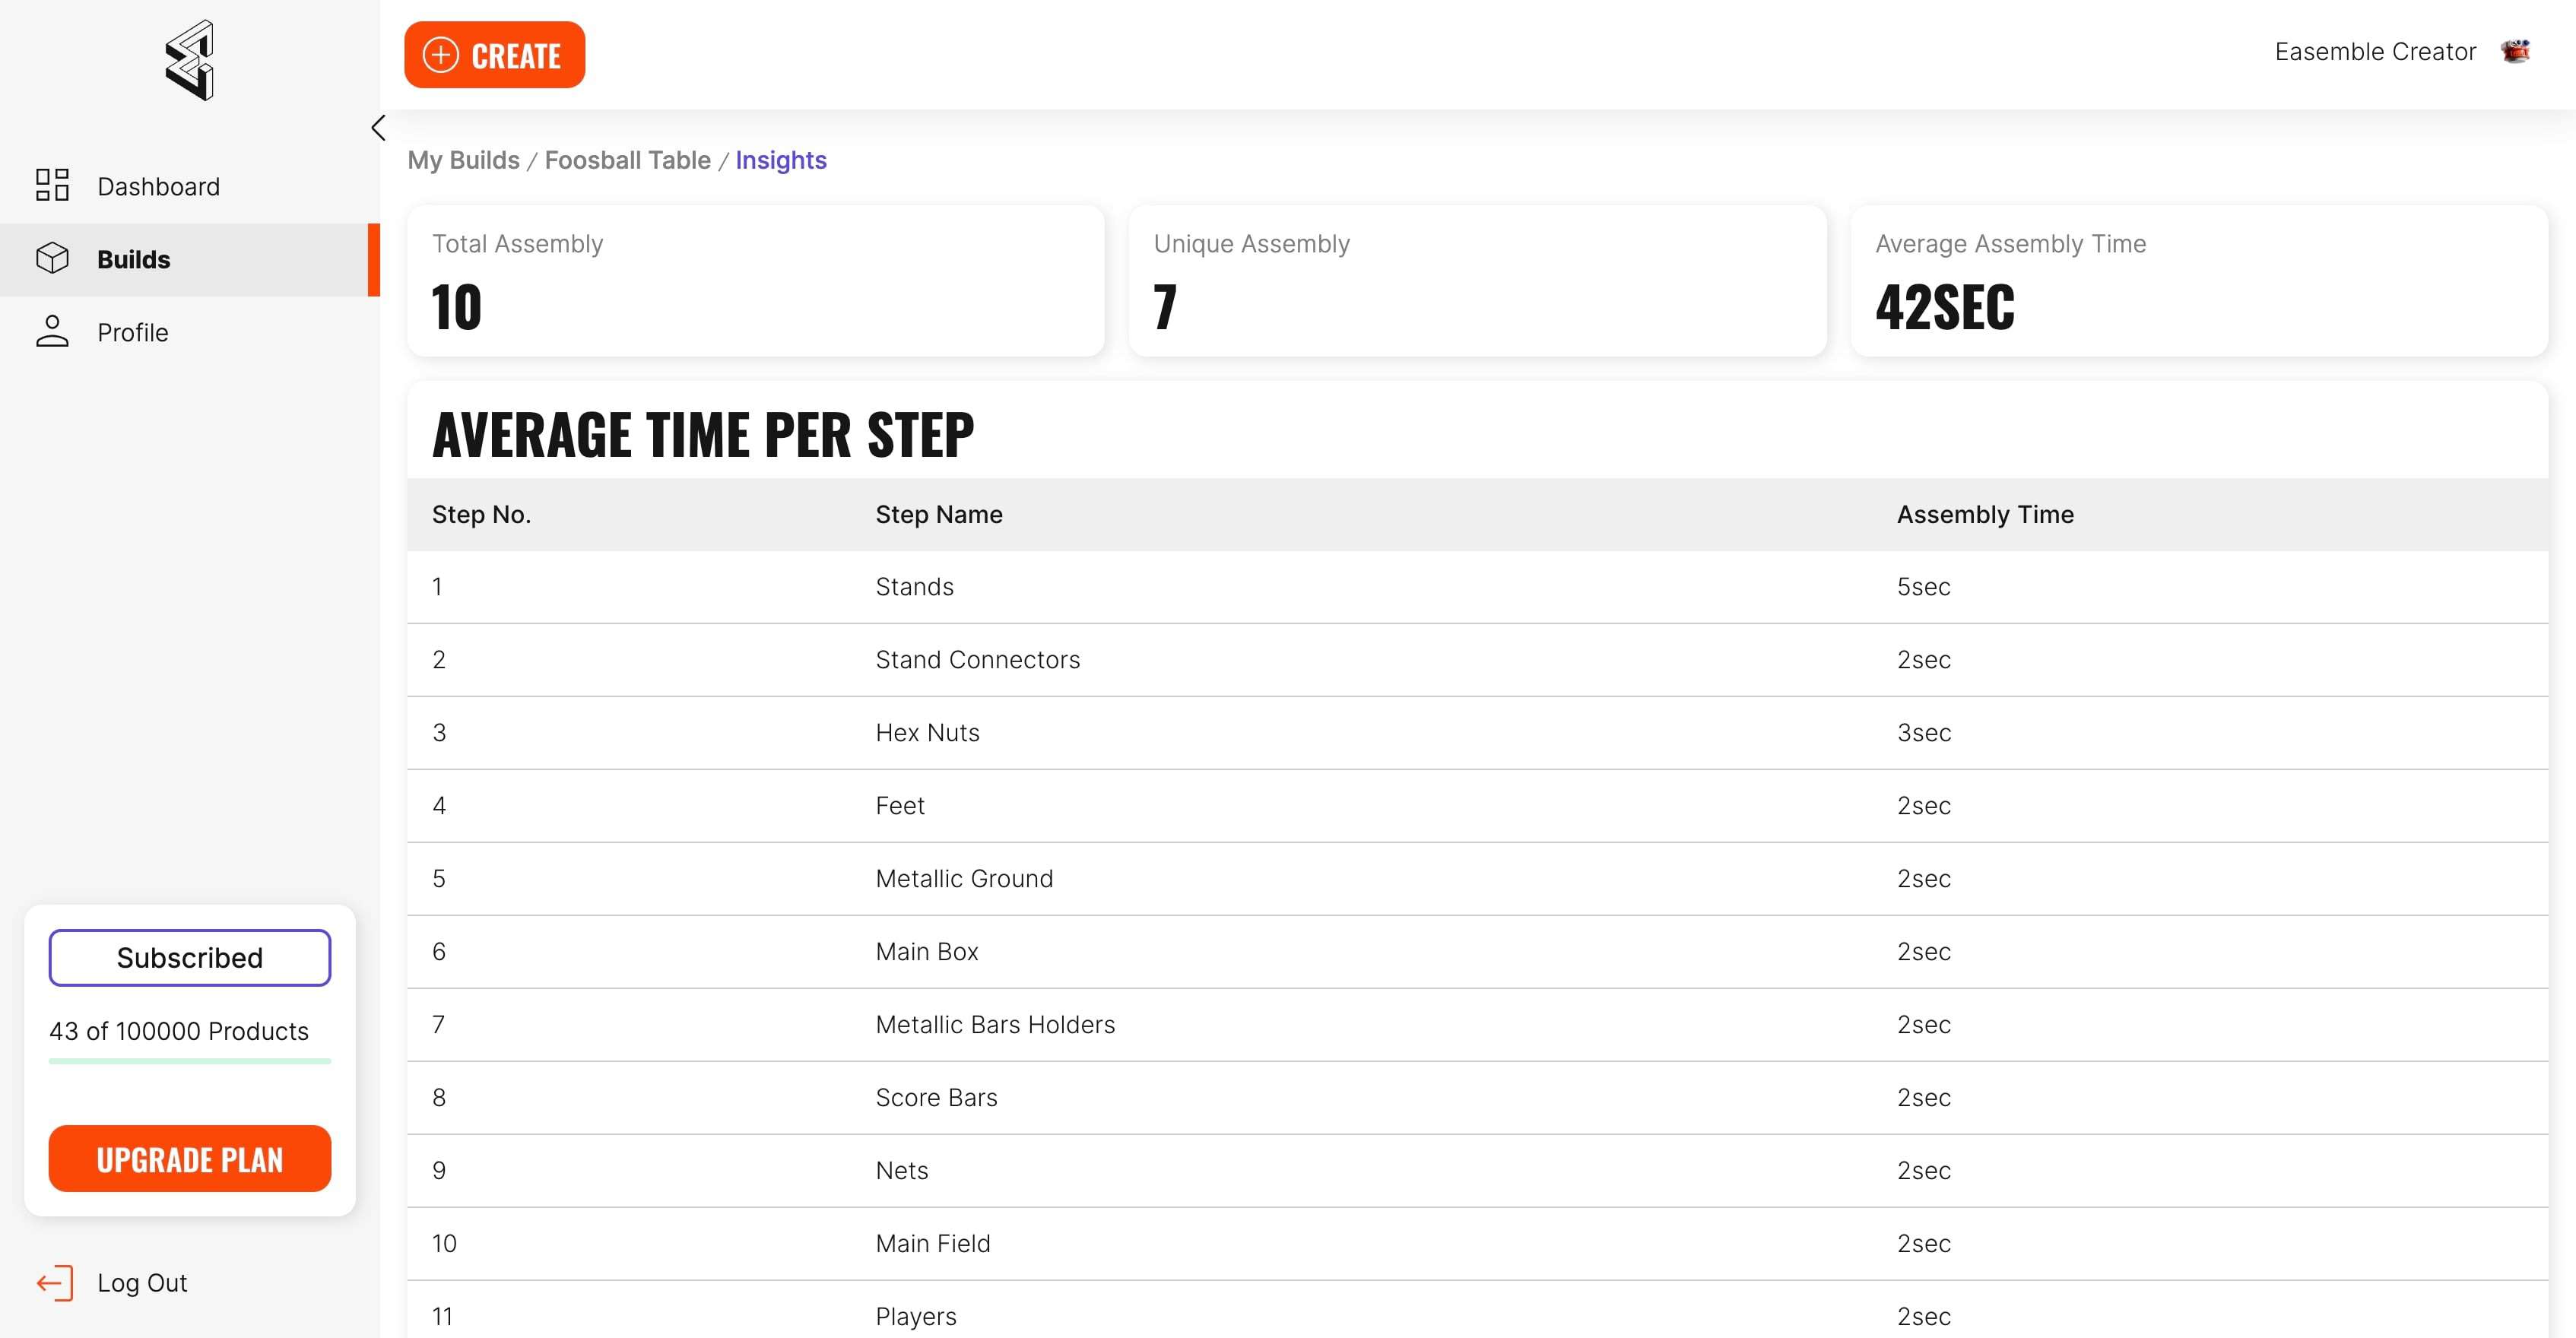Image resolution: width=2576 pixels, height=1338 pixels.
Task: Select the Hex Nuts step row
Action: pyautogui.click(x=927, y=732)
